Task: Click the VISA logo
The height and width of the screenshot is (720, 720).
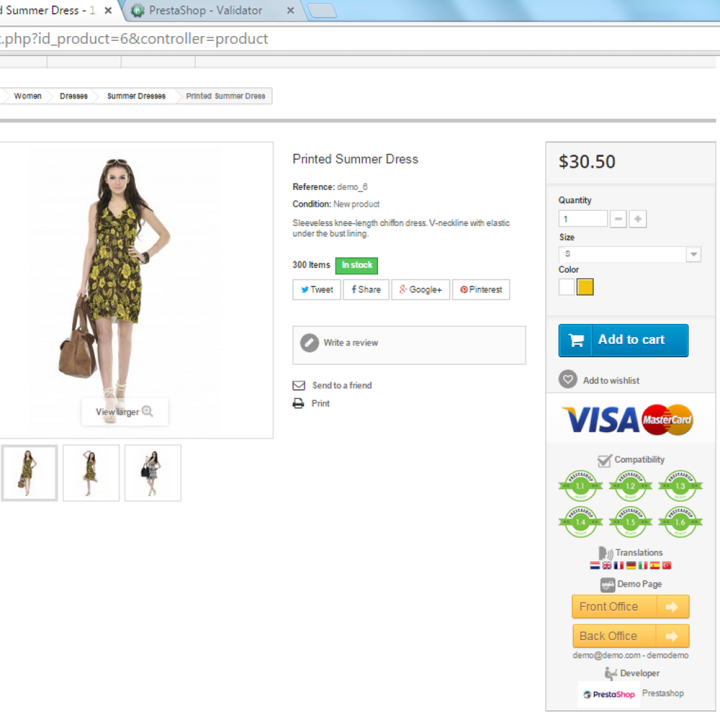Action: [x=600, y=420]
